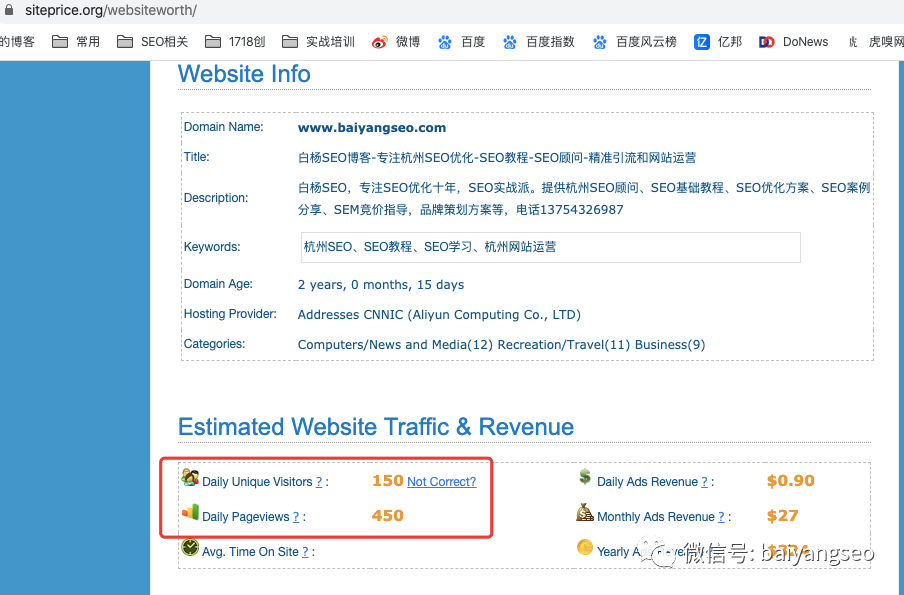Screen dimensions: 904x595
Task: Click the Computers/News and Media(12) category
Action: coord(395,345)
